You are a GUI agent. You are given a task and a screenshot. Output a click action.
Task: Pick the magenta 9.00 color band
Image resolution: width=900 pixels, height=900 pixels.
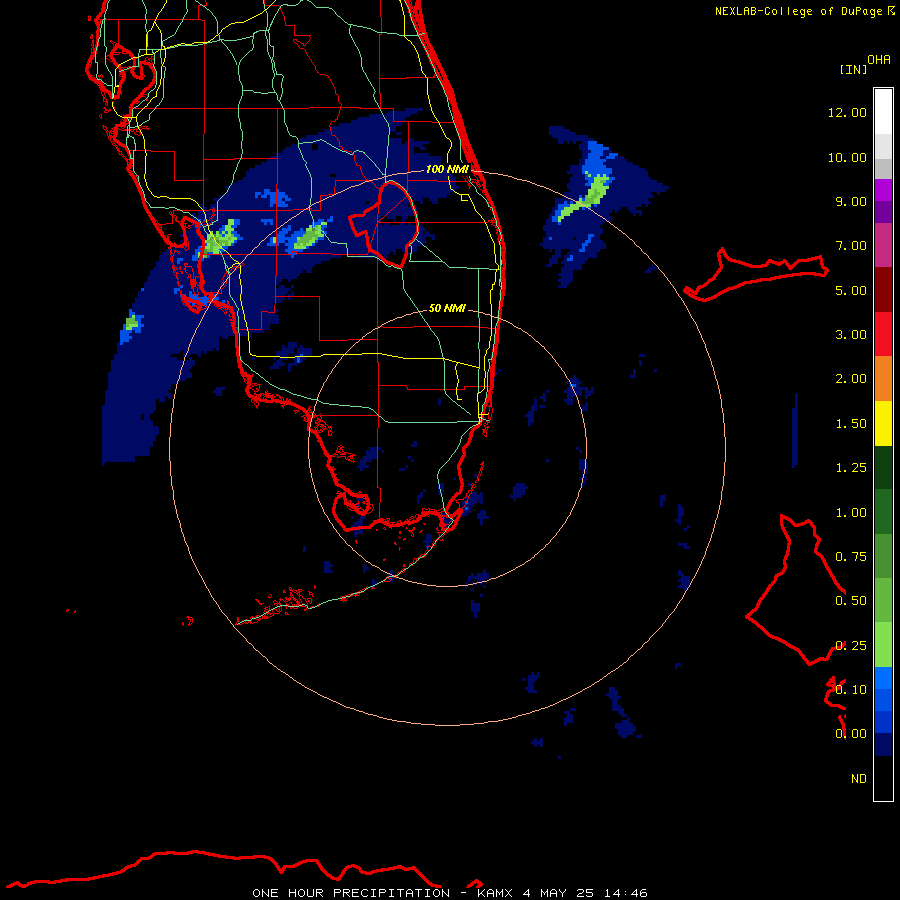pos(883,190)
